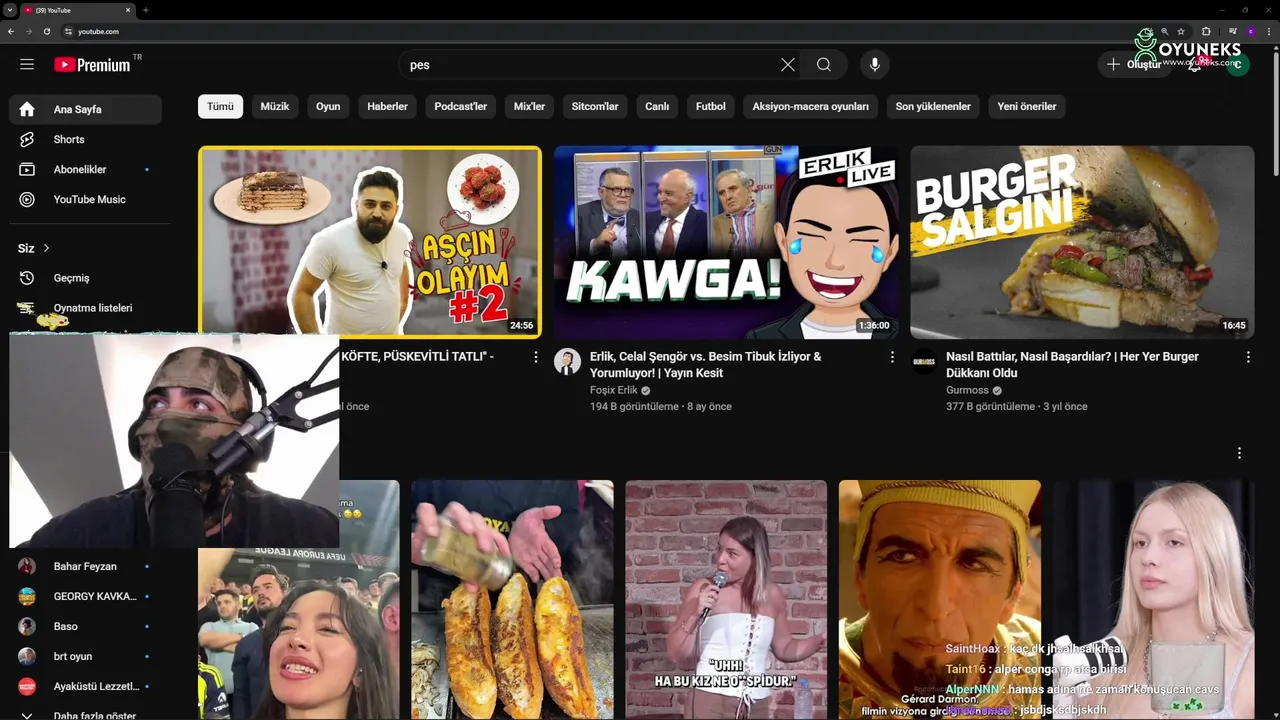
Task: Open Bahar Feyzan subscription
Action: tap(85, 566)
